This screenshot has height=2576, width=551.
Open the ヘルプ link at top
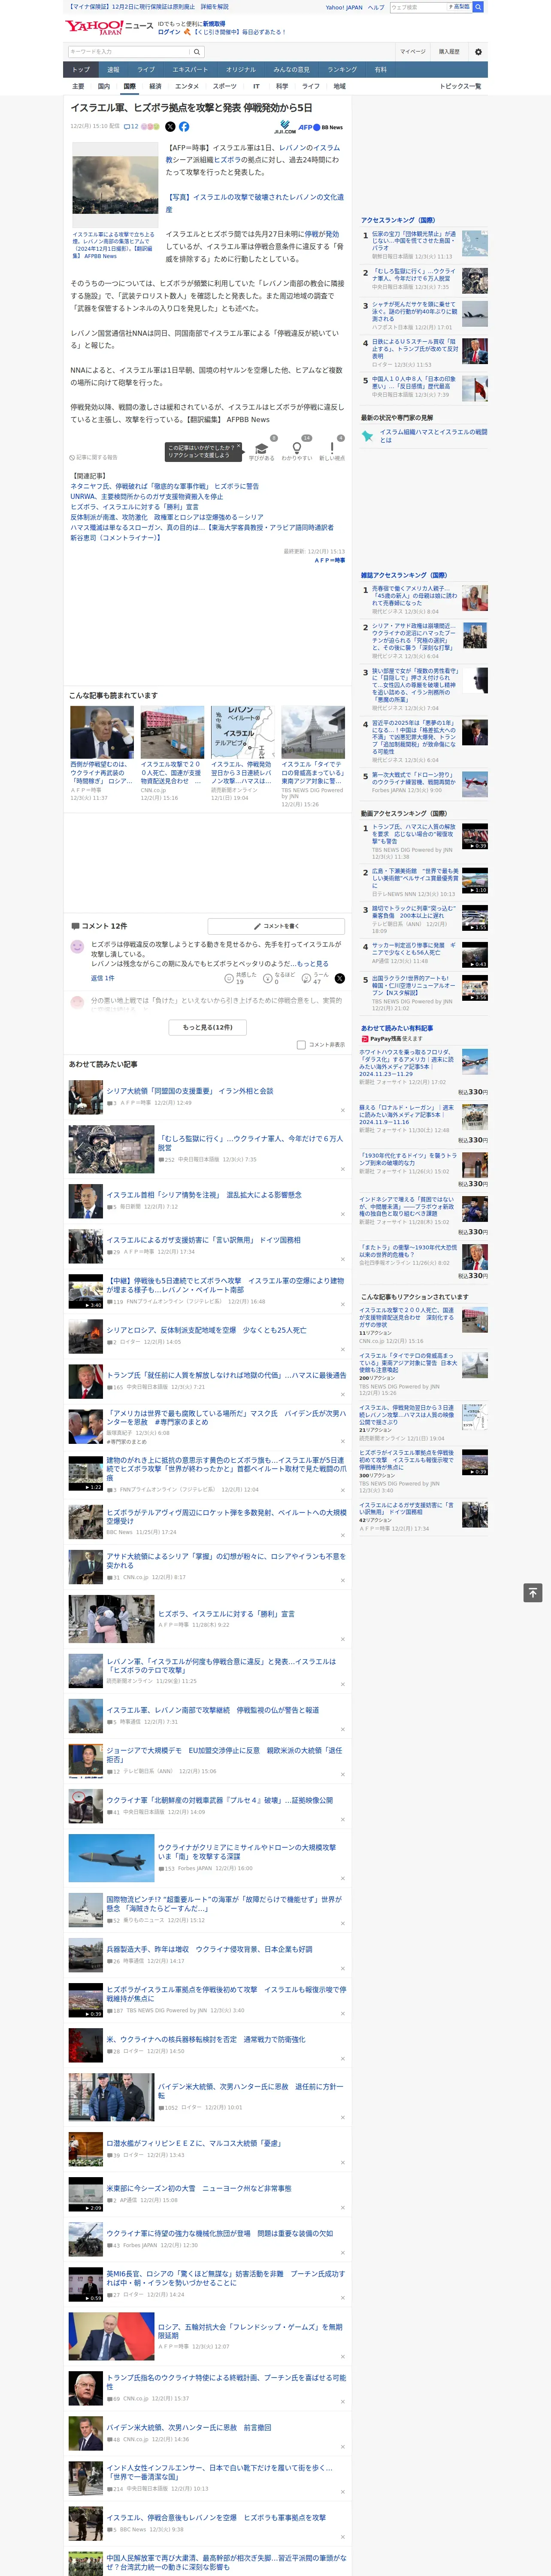point(376,7)
